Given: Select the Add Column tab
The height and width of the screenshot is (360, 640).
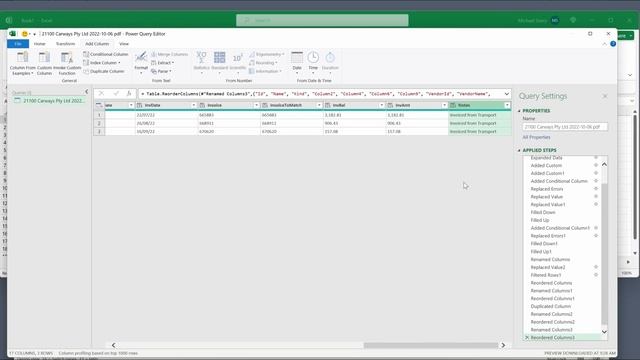Looking at the screenshot, I should coord(97,44).
